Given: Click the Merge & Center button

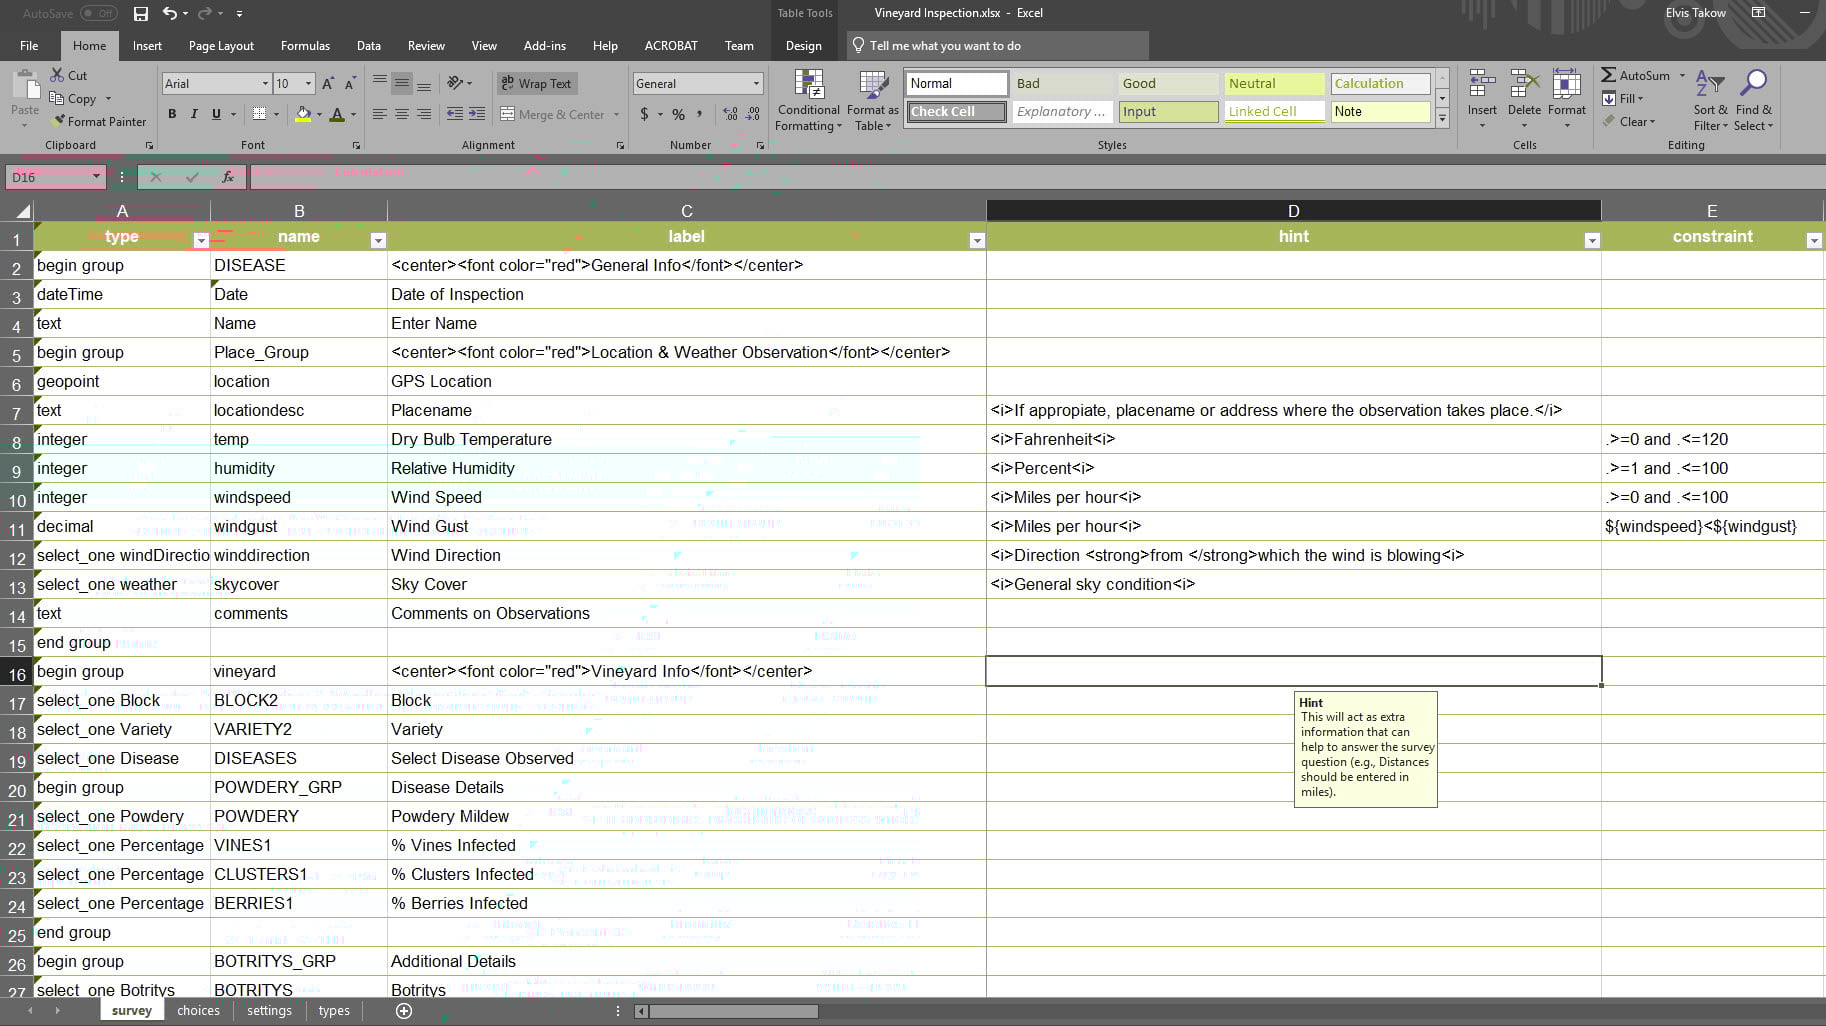Looking at the screenshot, I should click(x=553, y=114).
